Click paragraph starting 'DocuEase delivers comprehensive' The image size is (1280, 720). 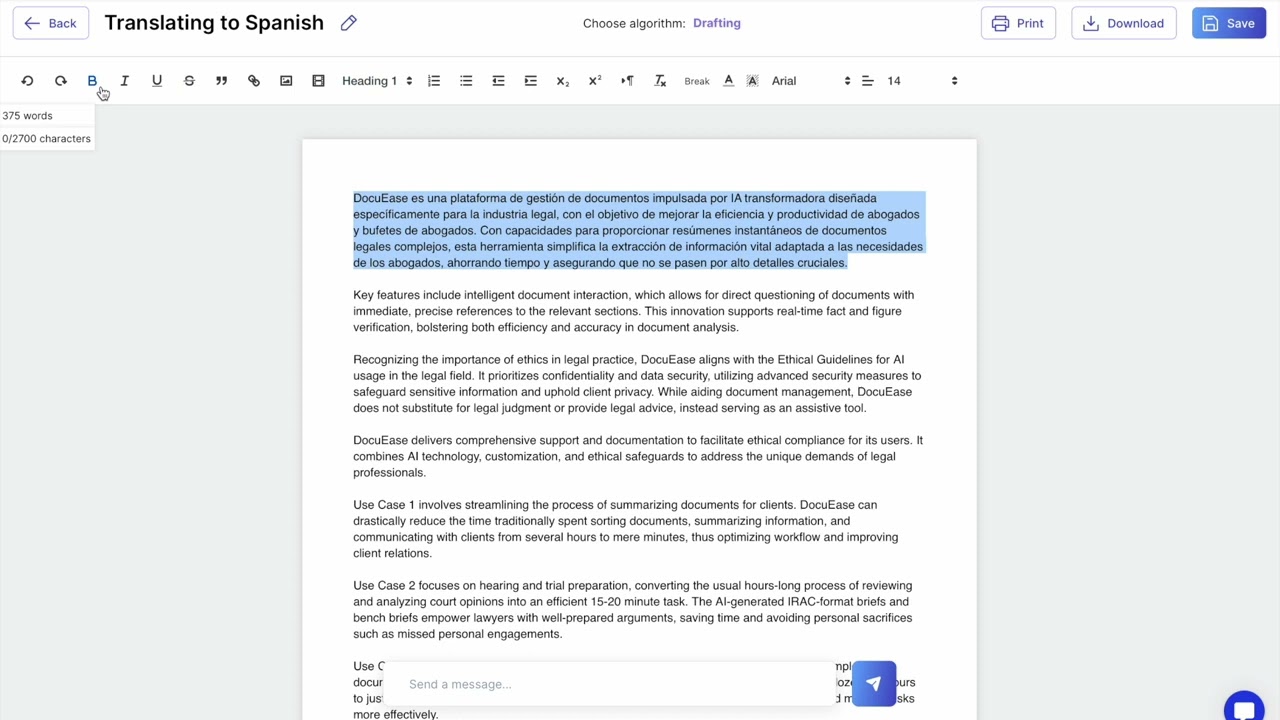[638, 456]
